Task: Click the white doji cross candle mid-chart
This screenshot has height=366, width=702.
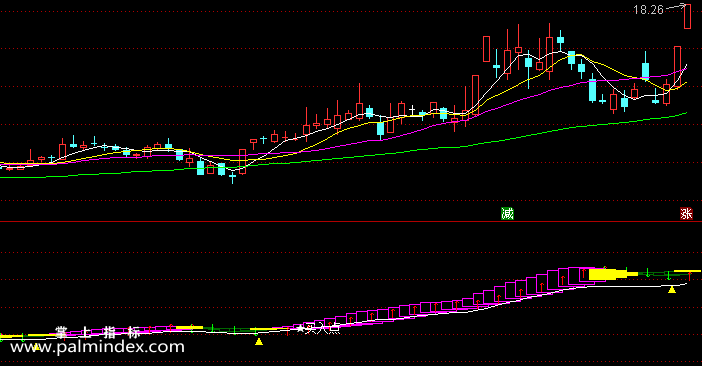Action: (412, 110)
